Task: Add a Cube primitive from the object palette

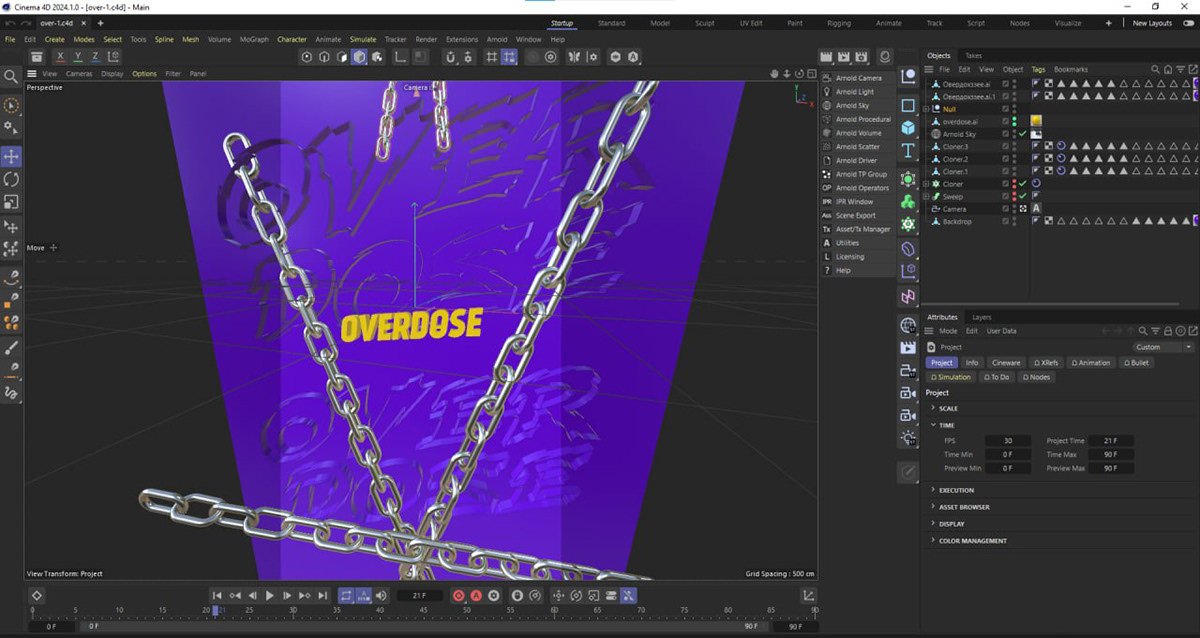Action: point(907,128)
